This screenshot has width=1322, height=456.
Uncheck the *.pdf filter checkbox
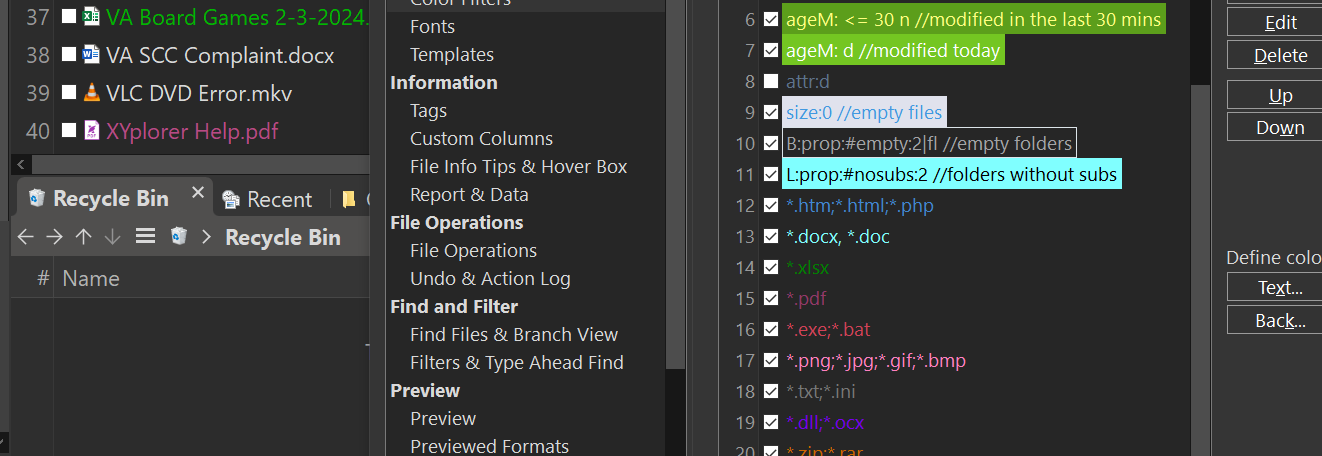coord(771,298)
